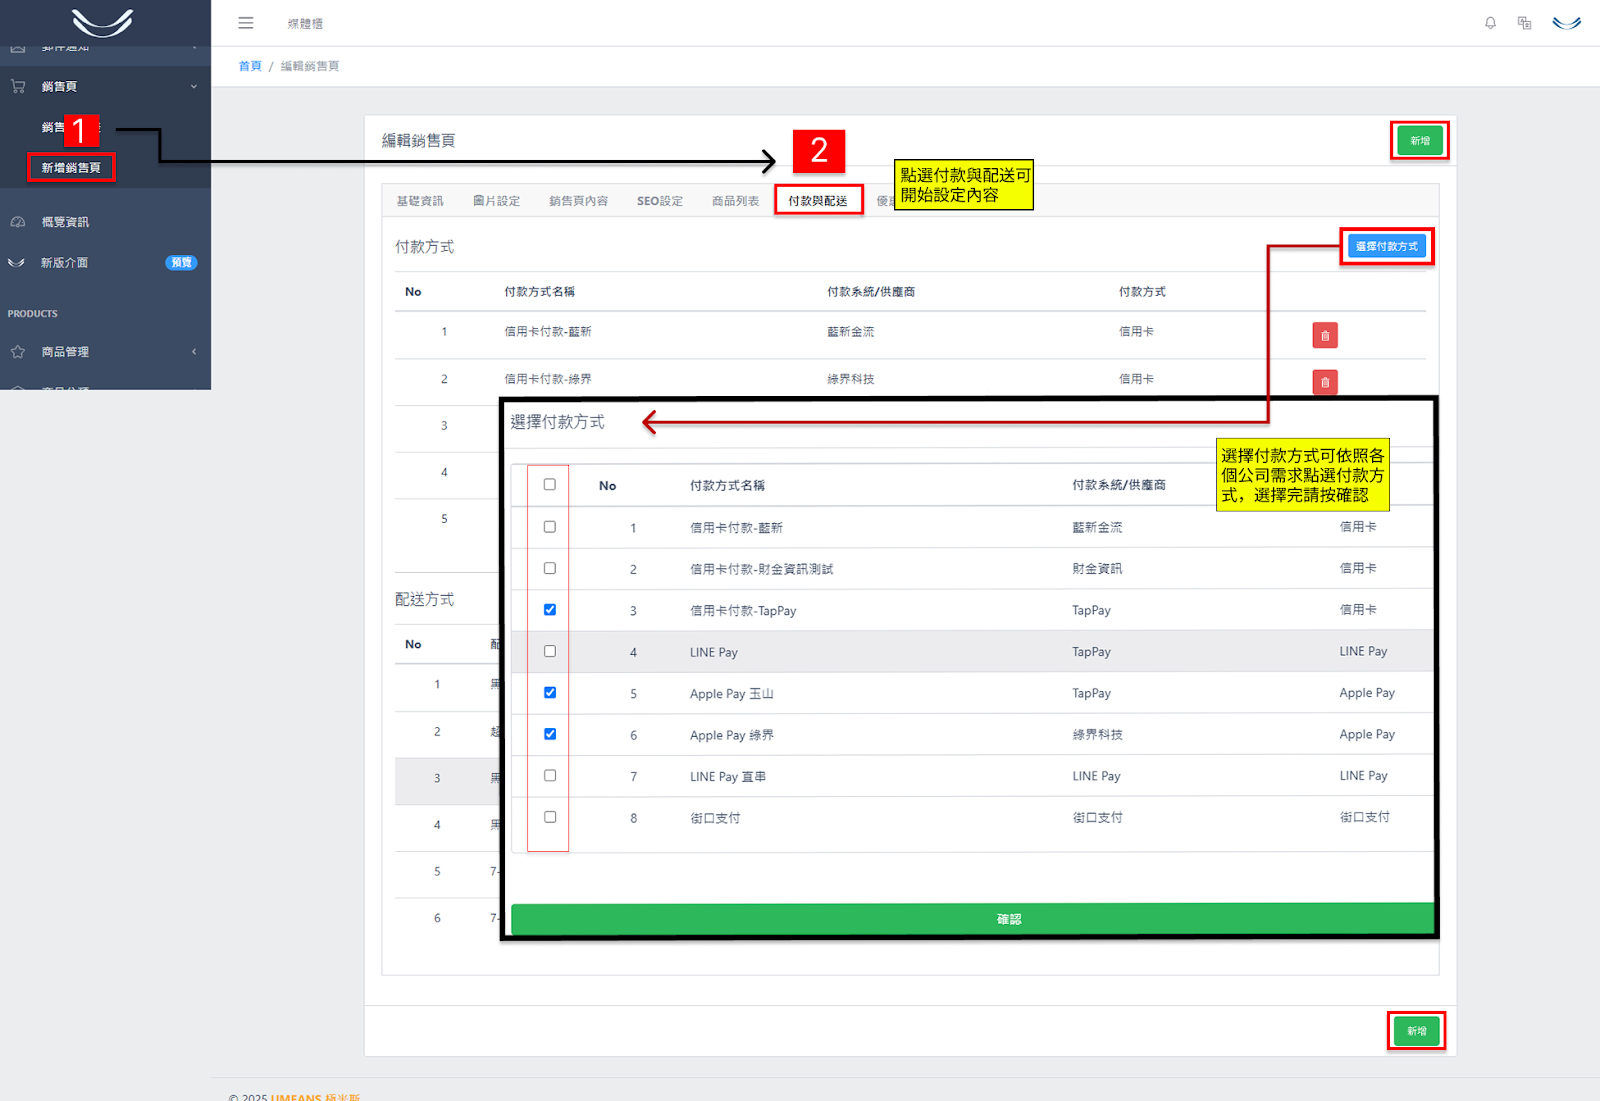Click the PRODUCTS sidebar section label
The image size is (1600, 1101).
(33, 314)
